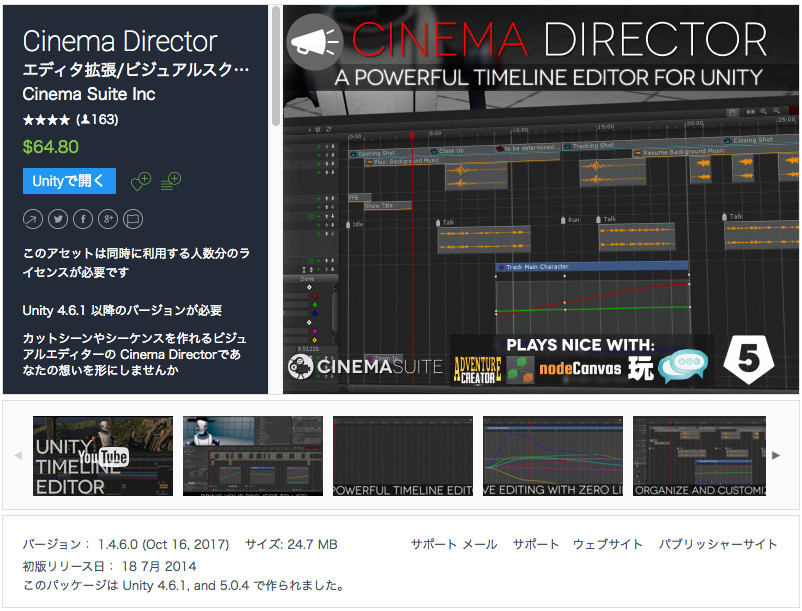
Task: Share on Twitter icon
Action: tap(58, 219)
